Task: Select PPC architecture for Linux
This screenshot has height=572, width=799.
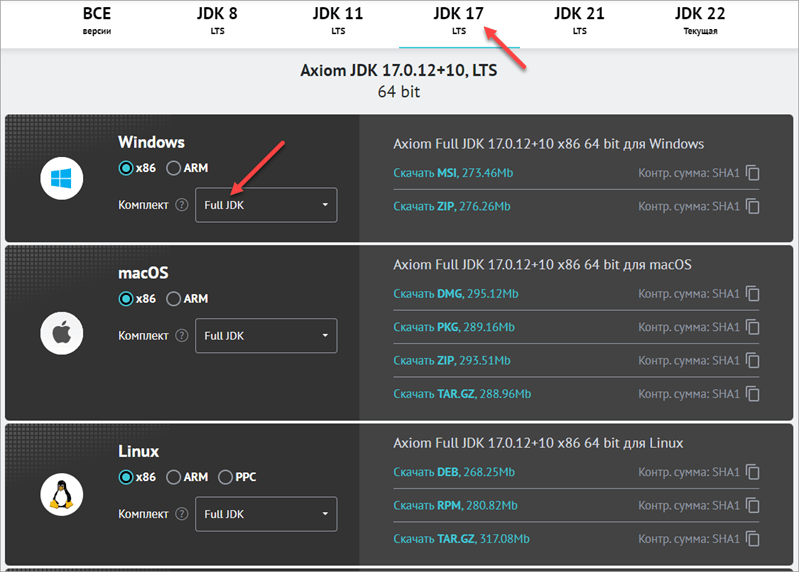Action: point(225,477)
